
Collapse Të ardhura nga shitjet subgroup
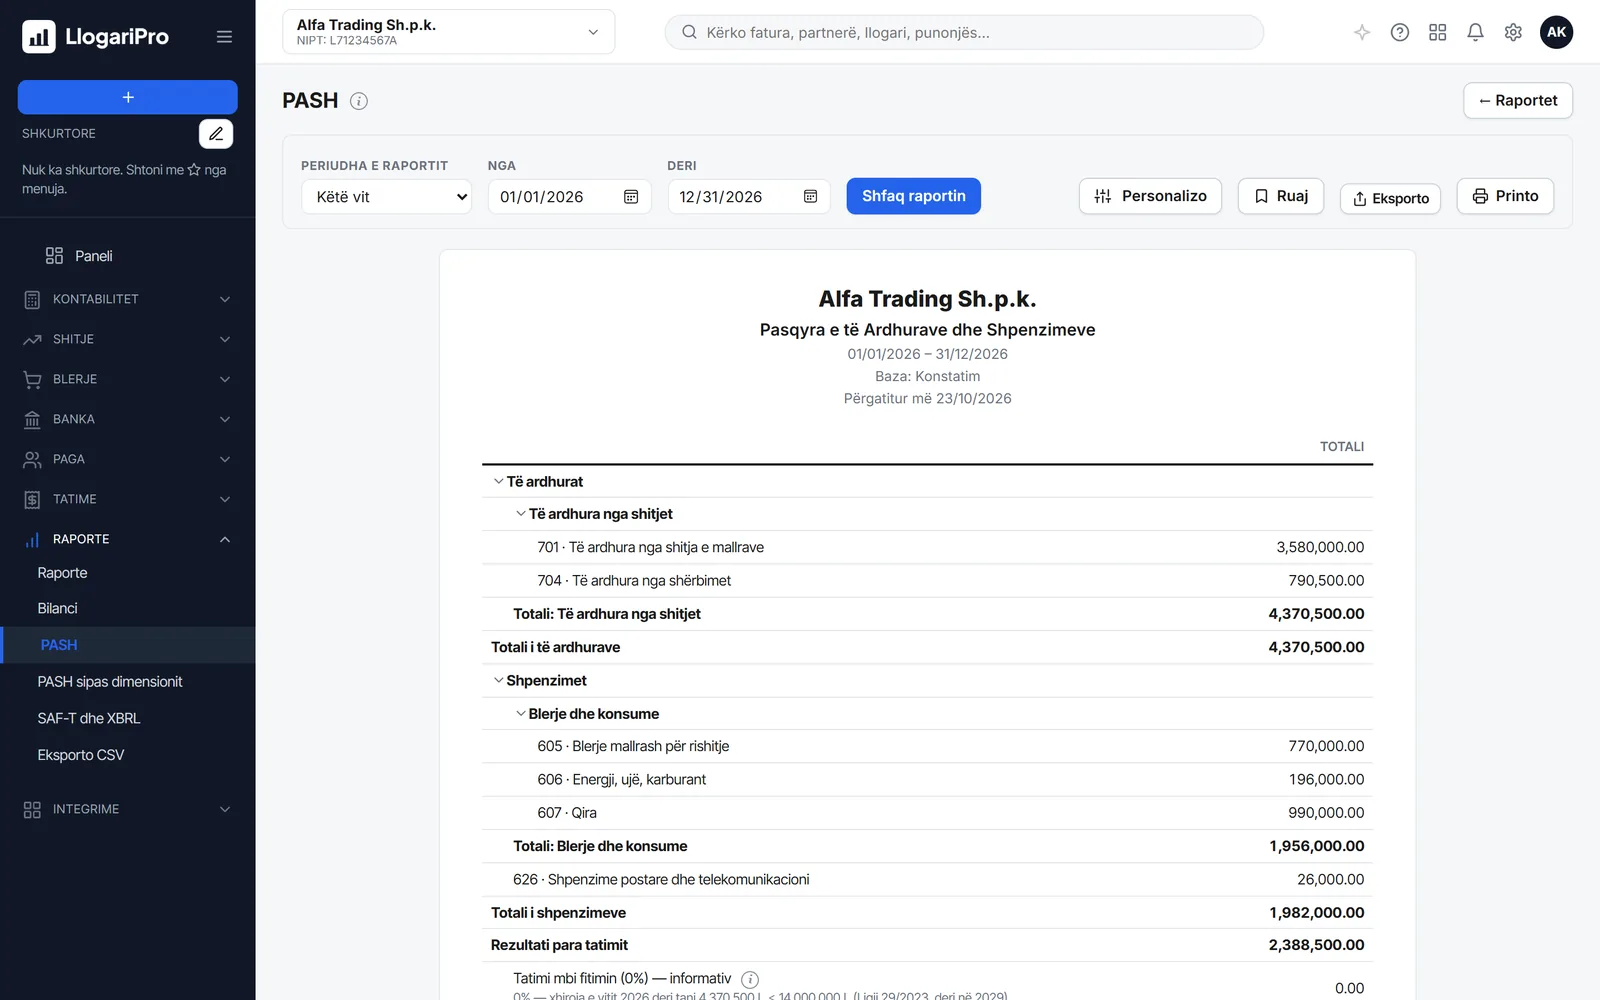click(520, 514)
